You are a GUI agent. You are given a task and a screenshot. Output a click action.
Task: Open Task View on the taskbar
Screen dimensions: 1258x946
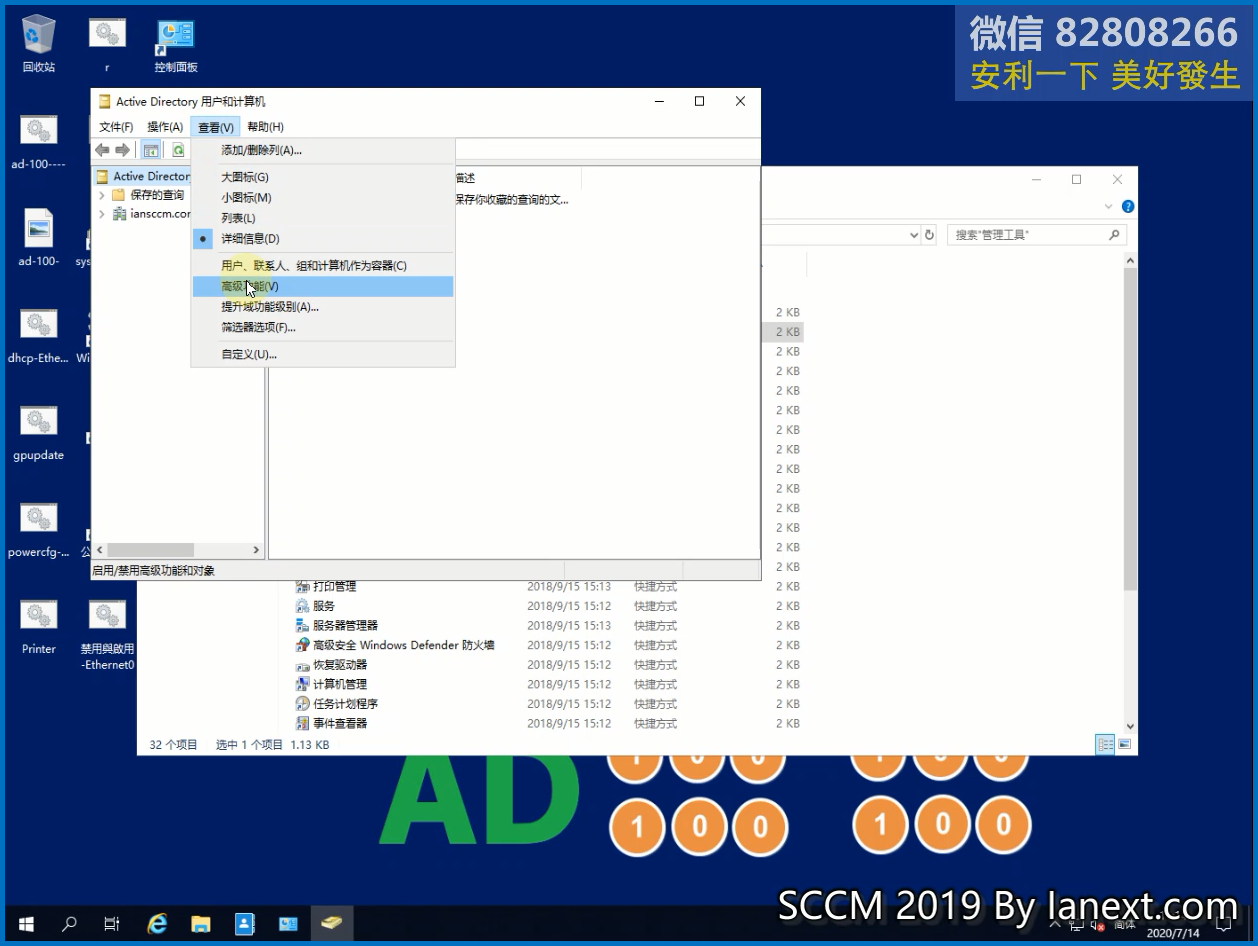click(112, 924)
